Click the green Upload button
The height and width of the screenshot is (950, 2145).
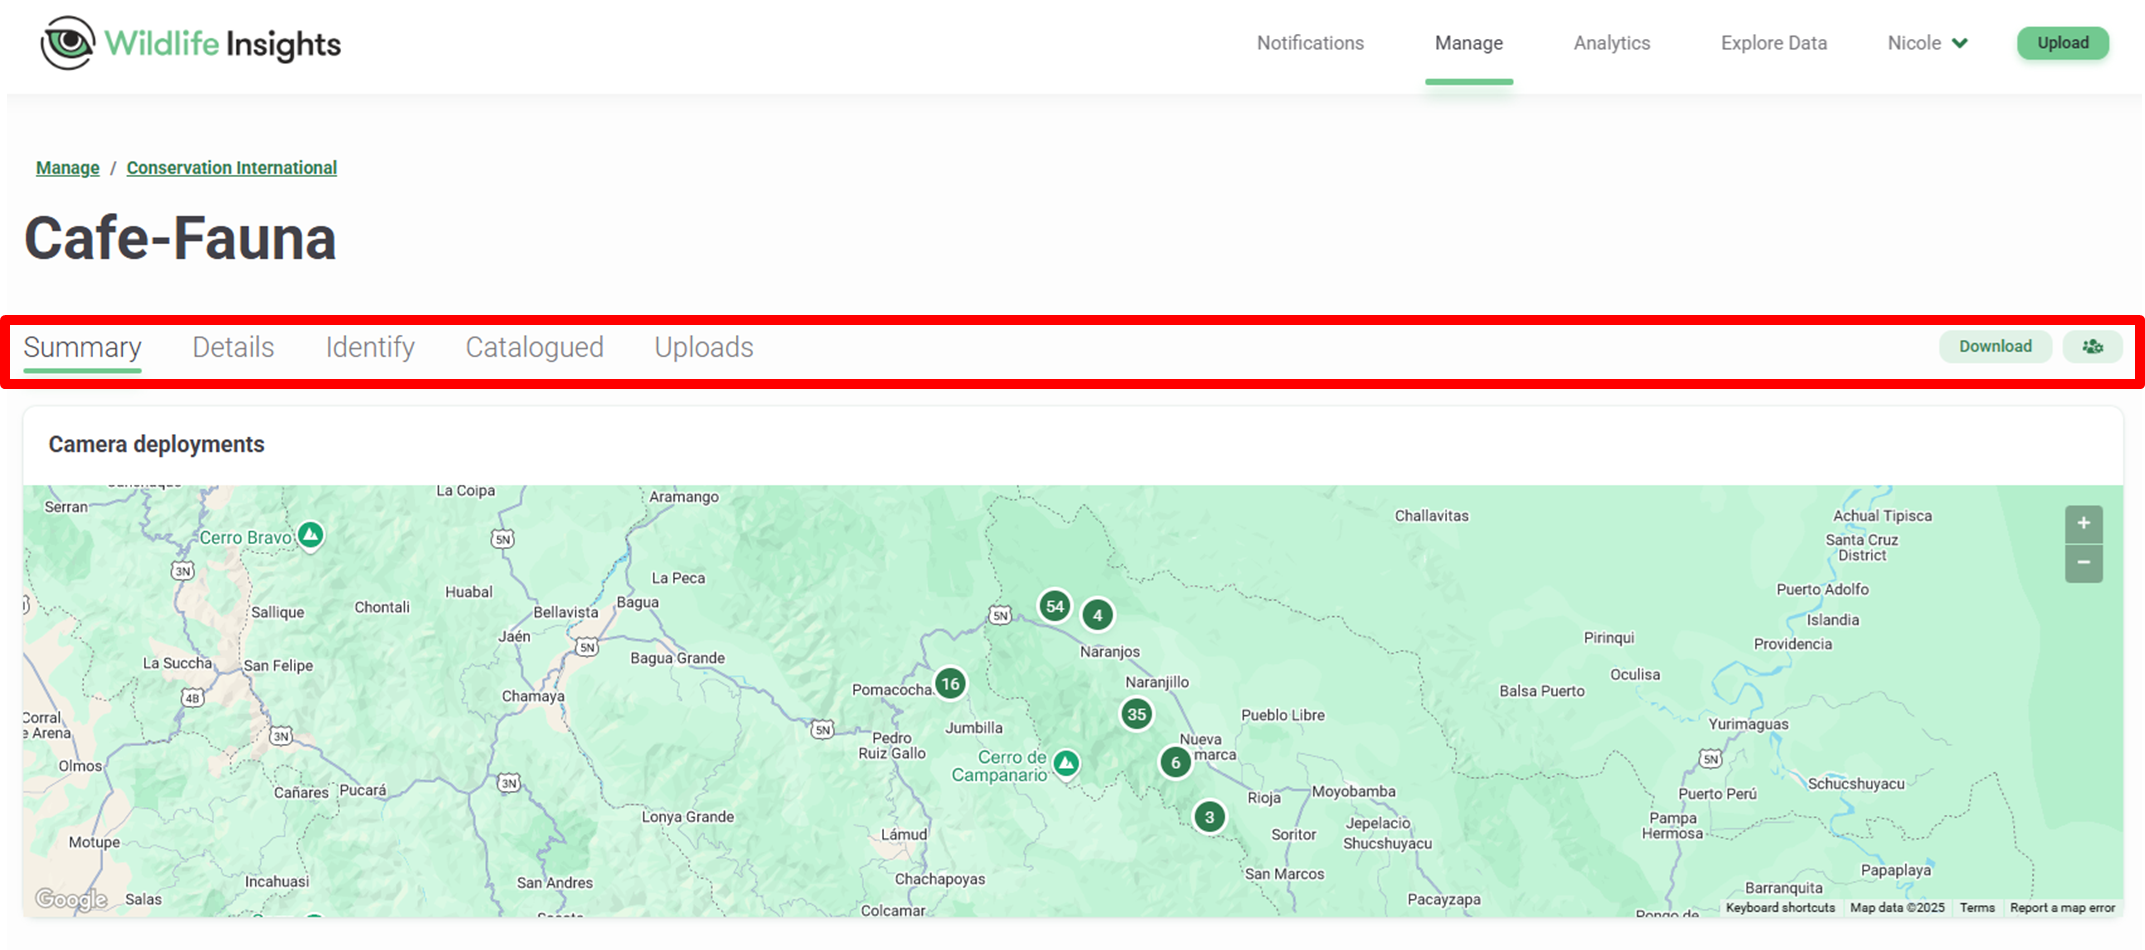point(2062,43)
